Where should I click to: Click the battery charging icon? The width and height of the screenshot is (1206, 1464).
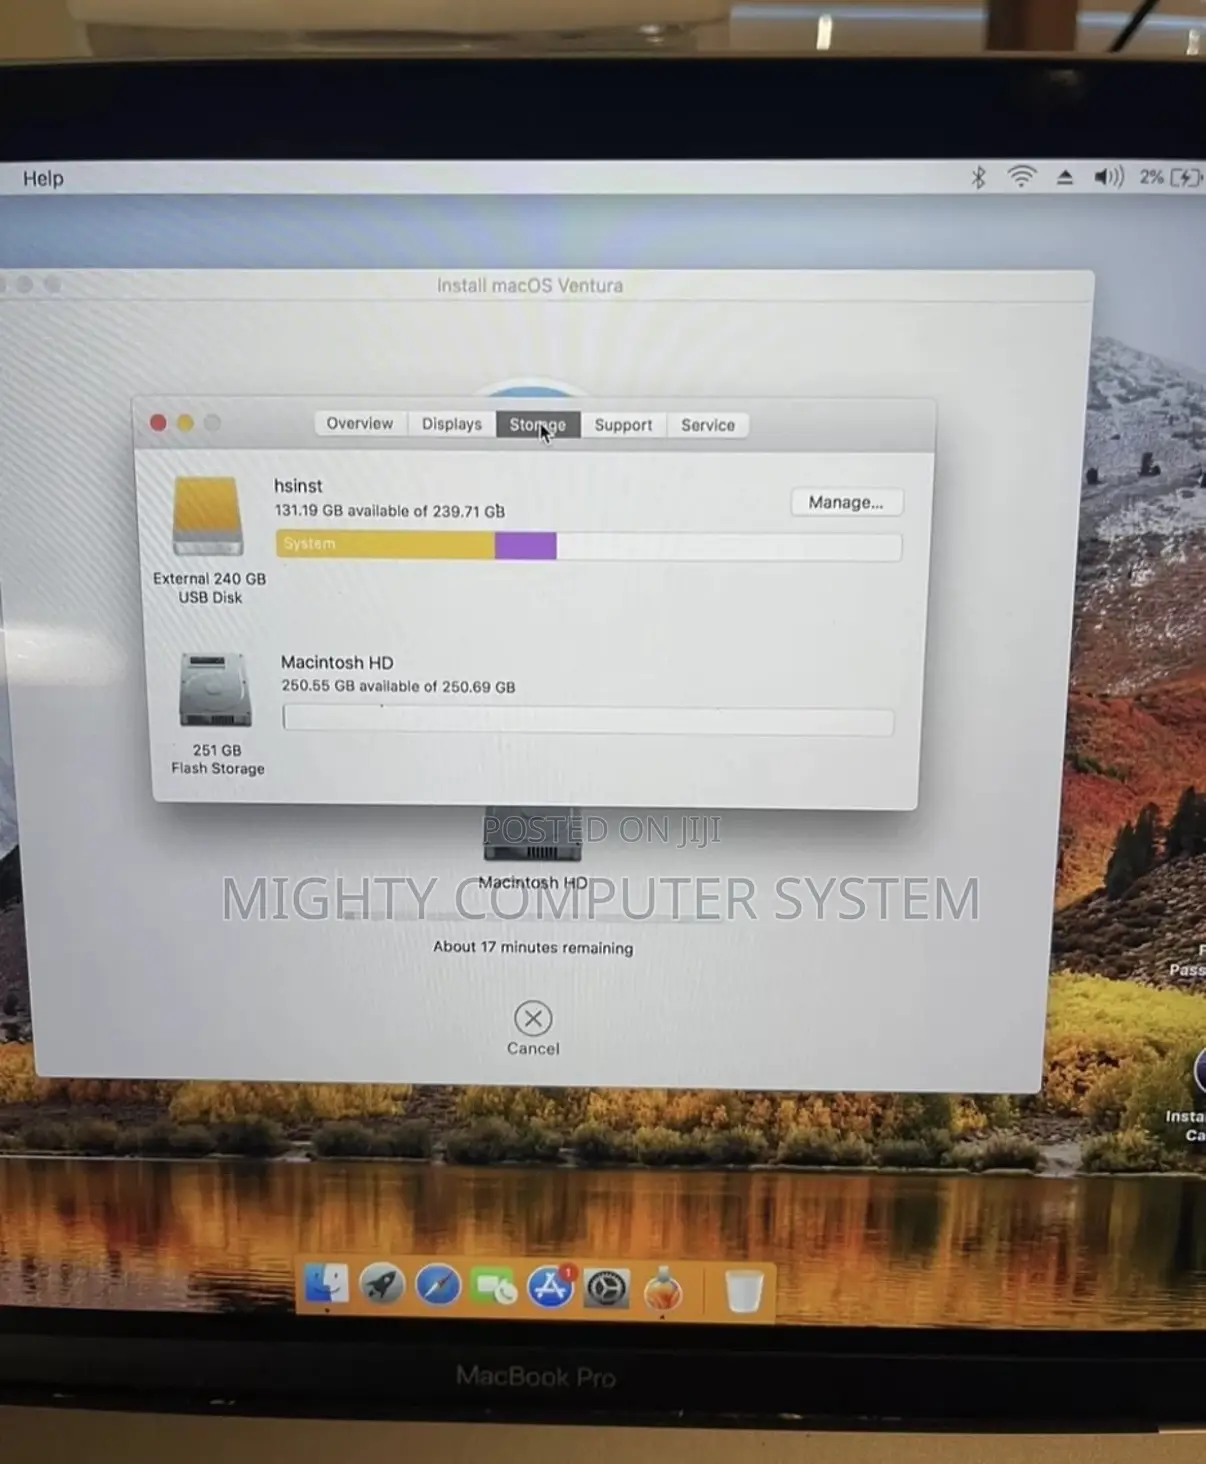tap(1186, 177)
